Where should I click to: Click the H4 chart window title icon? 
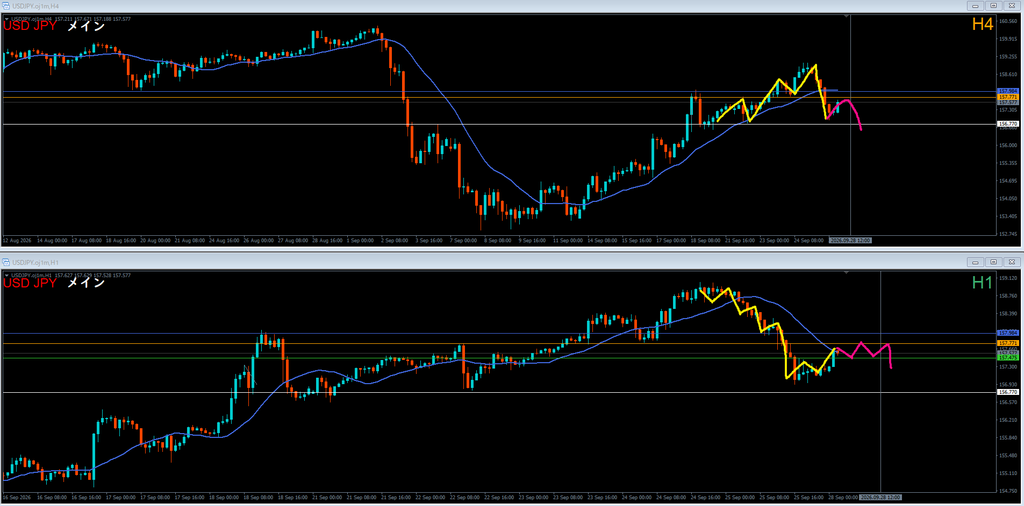point(7,5)
